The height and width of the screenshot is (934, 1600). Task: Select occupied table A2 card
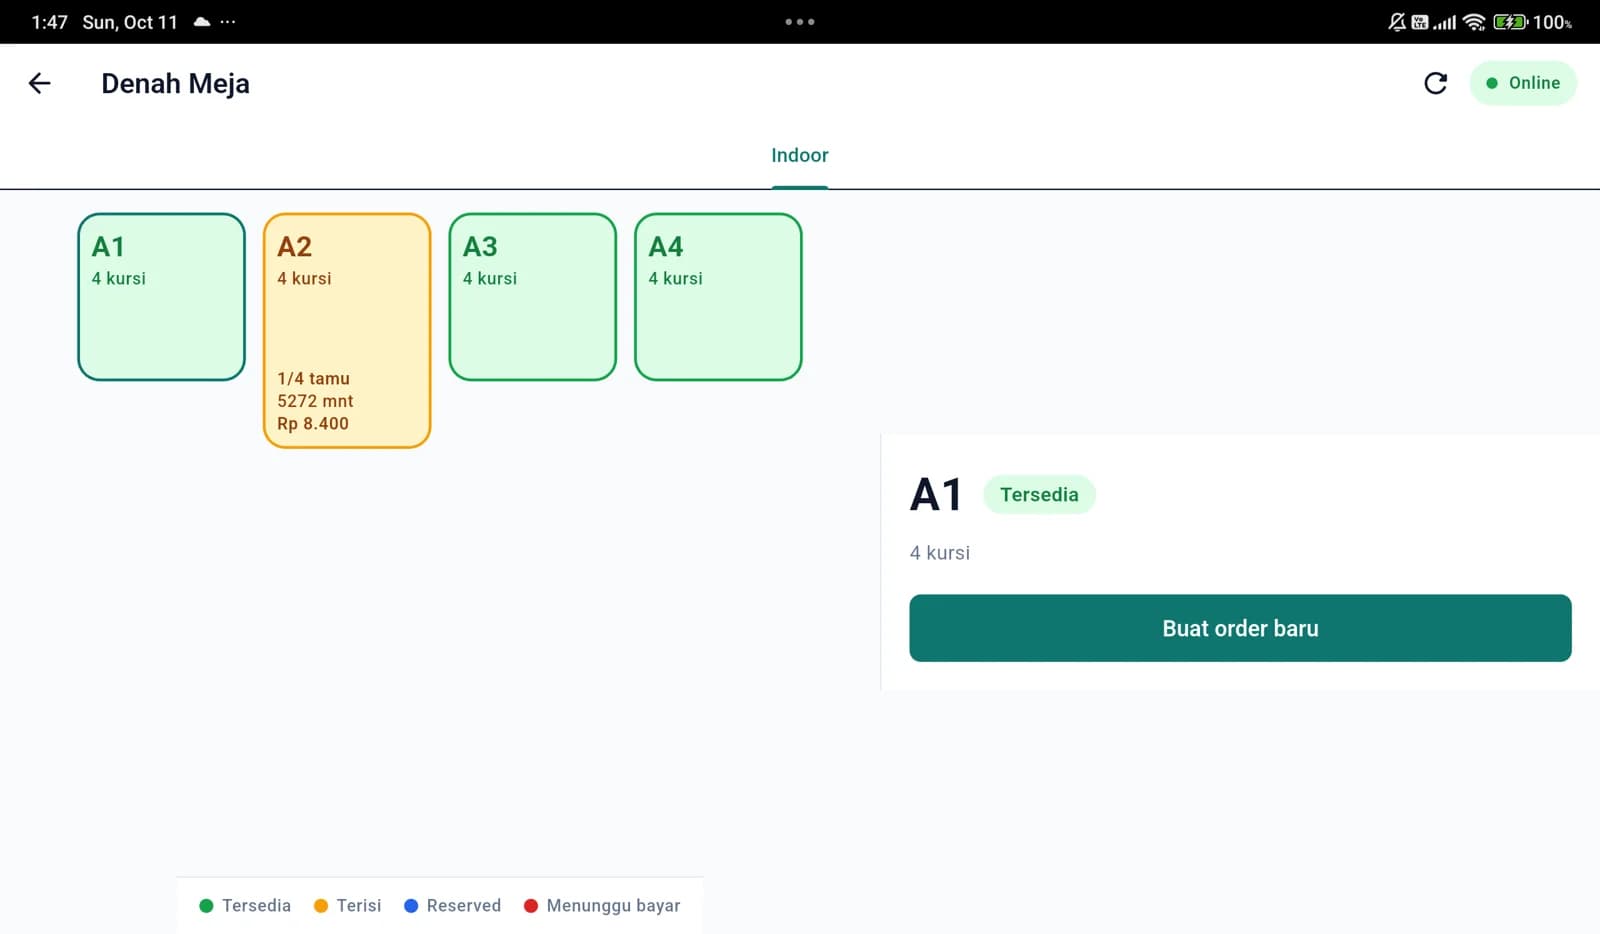pyautogui.click(x=347, y=330)
